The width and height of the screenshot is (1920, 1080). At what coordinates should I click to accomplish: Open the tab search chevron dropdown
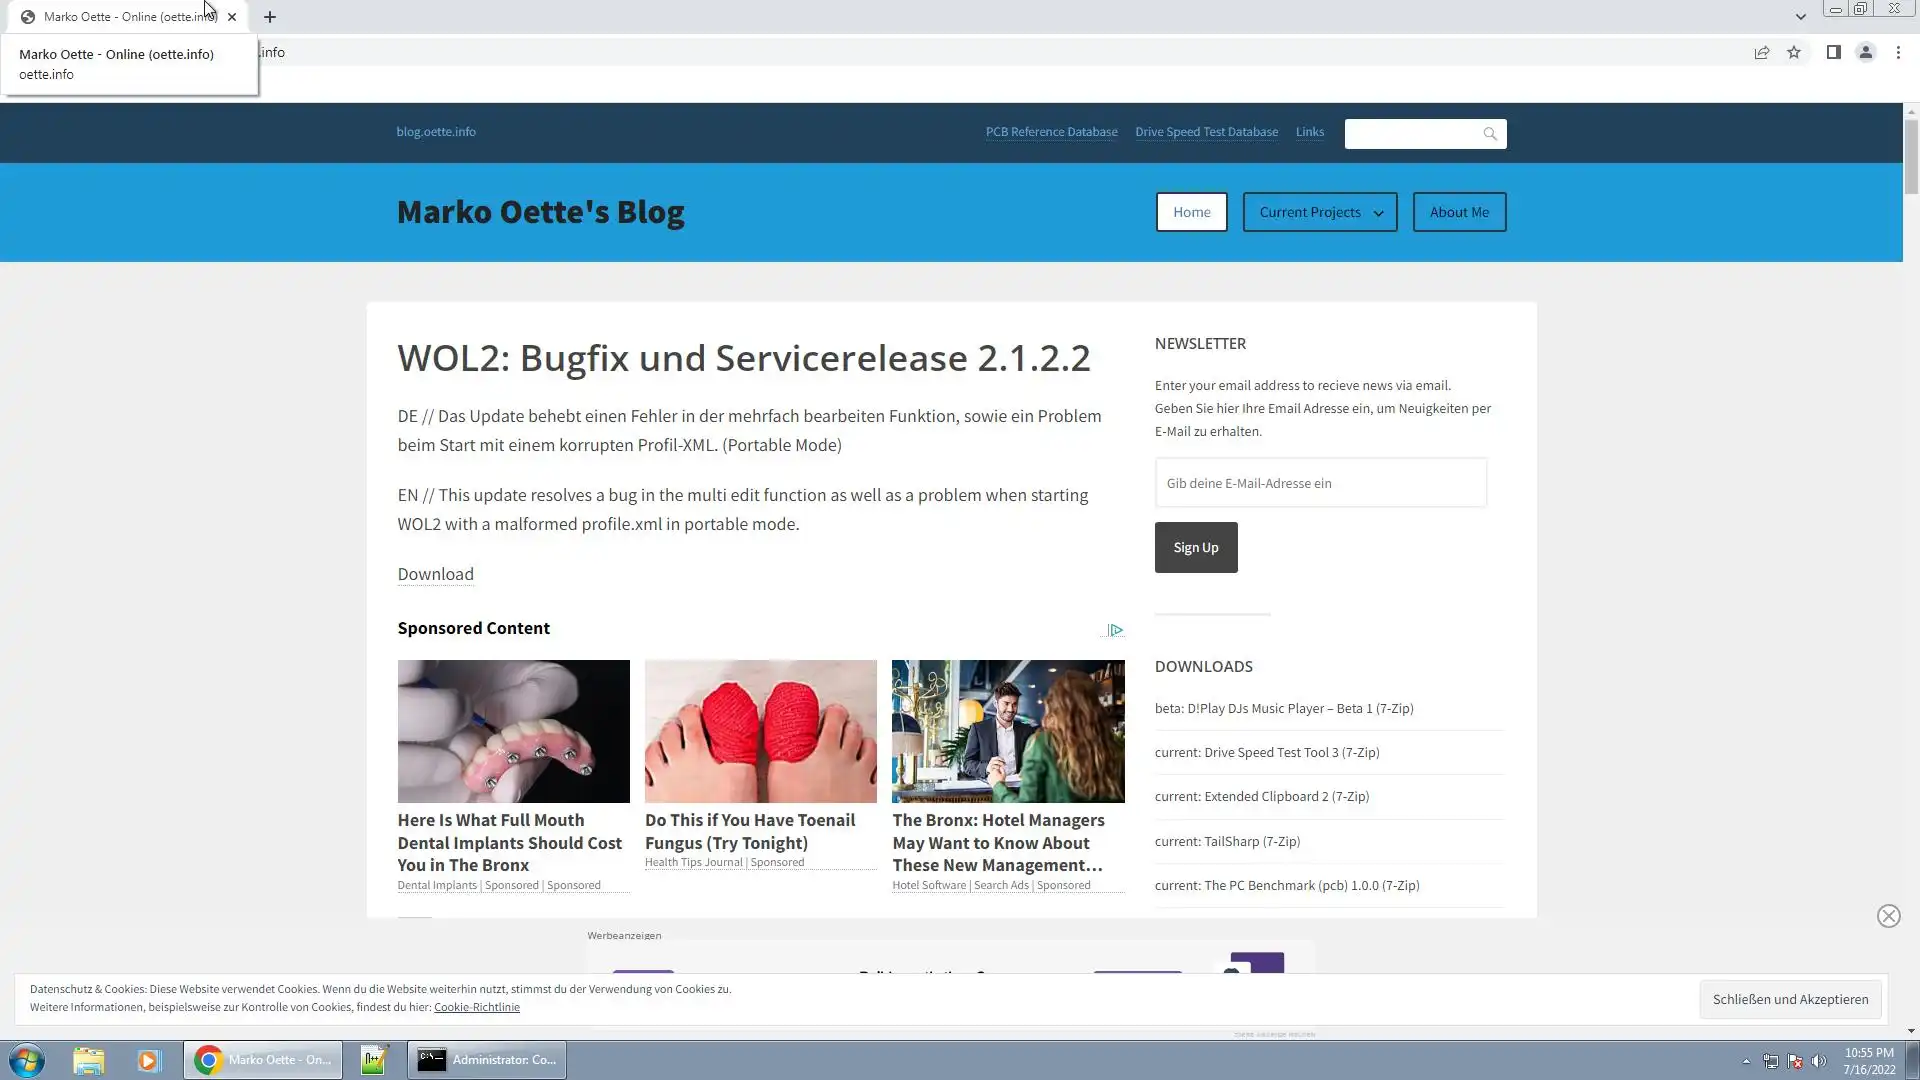coord(1800,17)
